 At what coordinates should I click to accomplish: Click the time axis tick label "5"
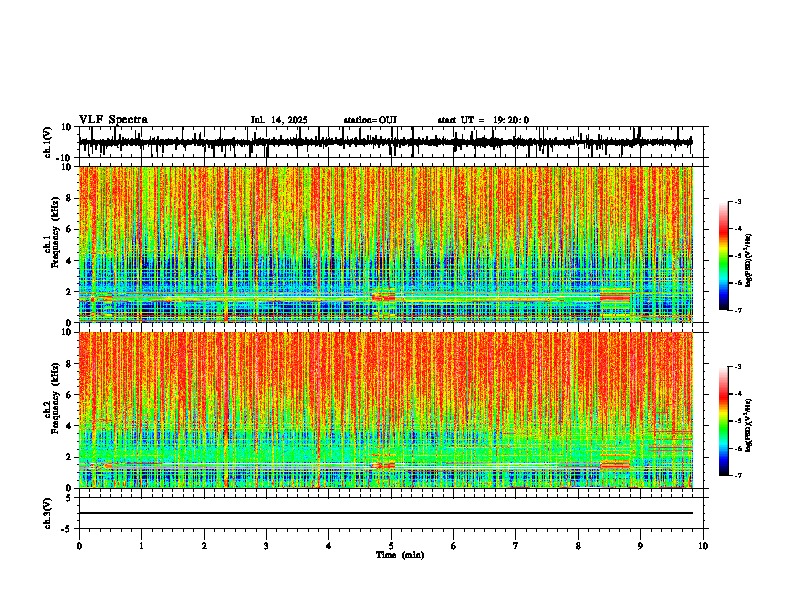(391, 546)
